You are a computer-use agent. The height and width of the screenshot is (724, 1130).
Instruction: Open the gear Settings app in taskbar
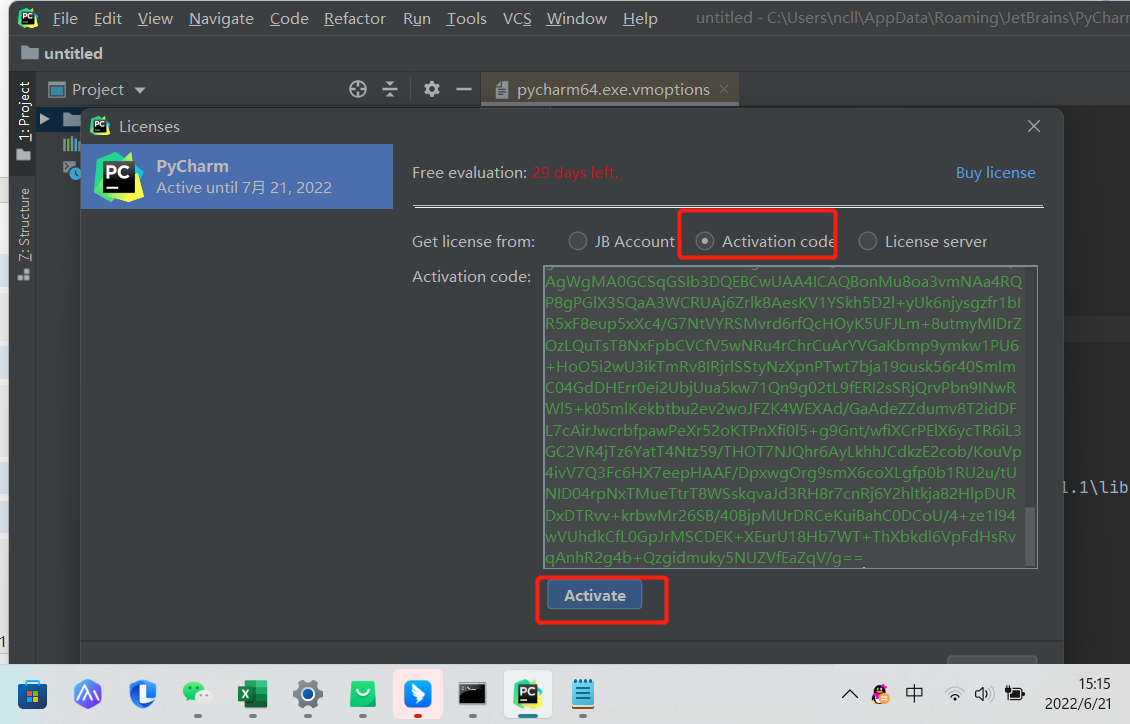click(308, 694)
